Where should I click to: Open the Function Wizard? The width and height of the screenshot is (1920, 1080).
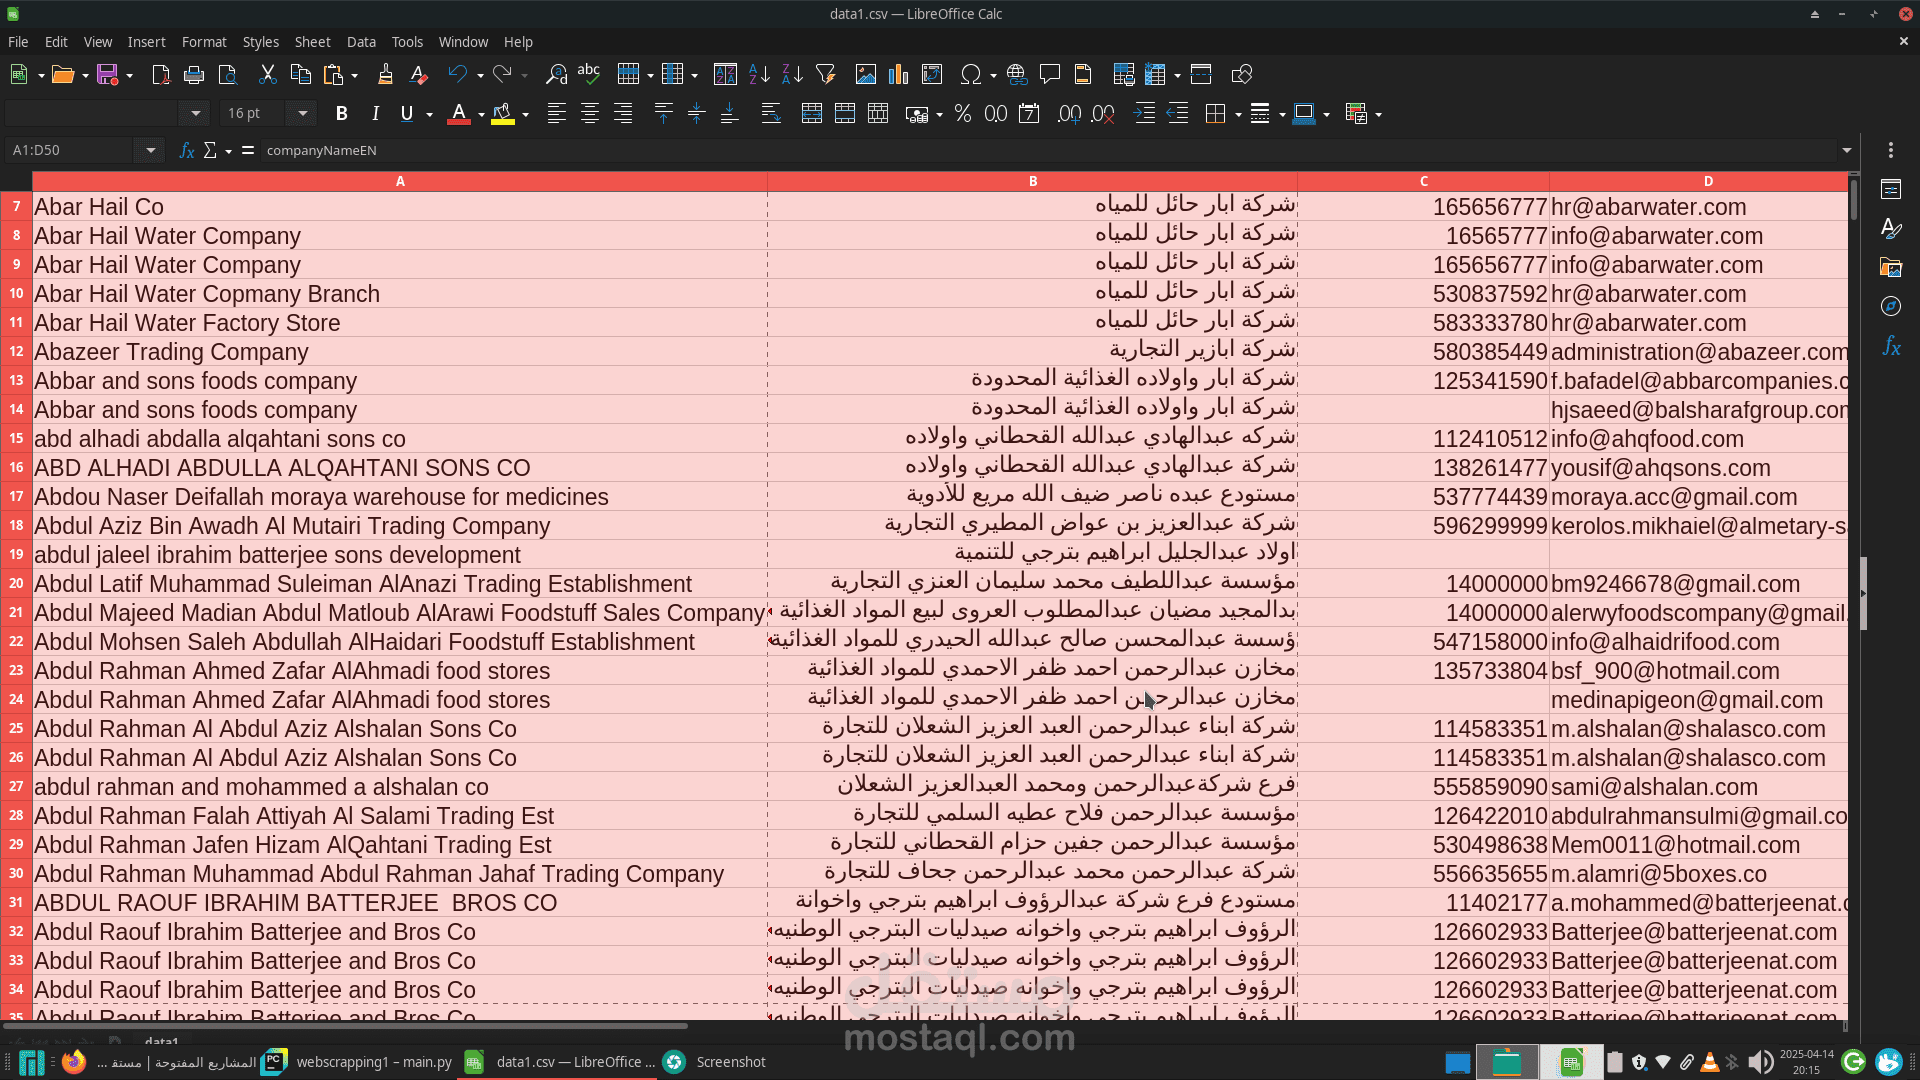click(186, 150)
